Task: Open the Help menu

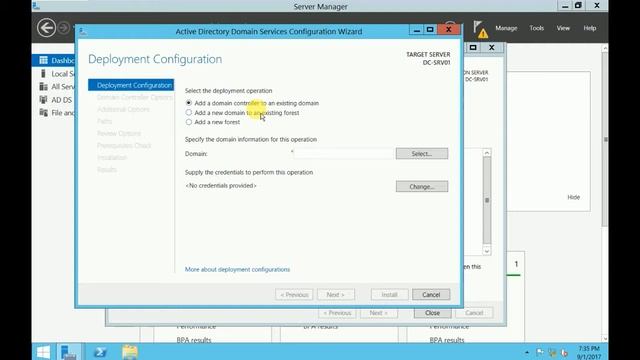Action: (589, 28)
